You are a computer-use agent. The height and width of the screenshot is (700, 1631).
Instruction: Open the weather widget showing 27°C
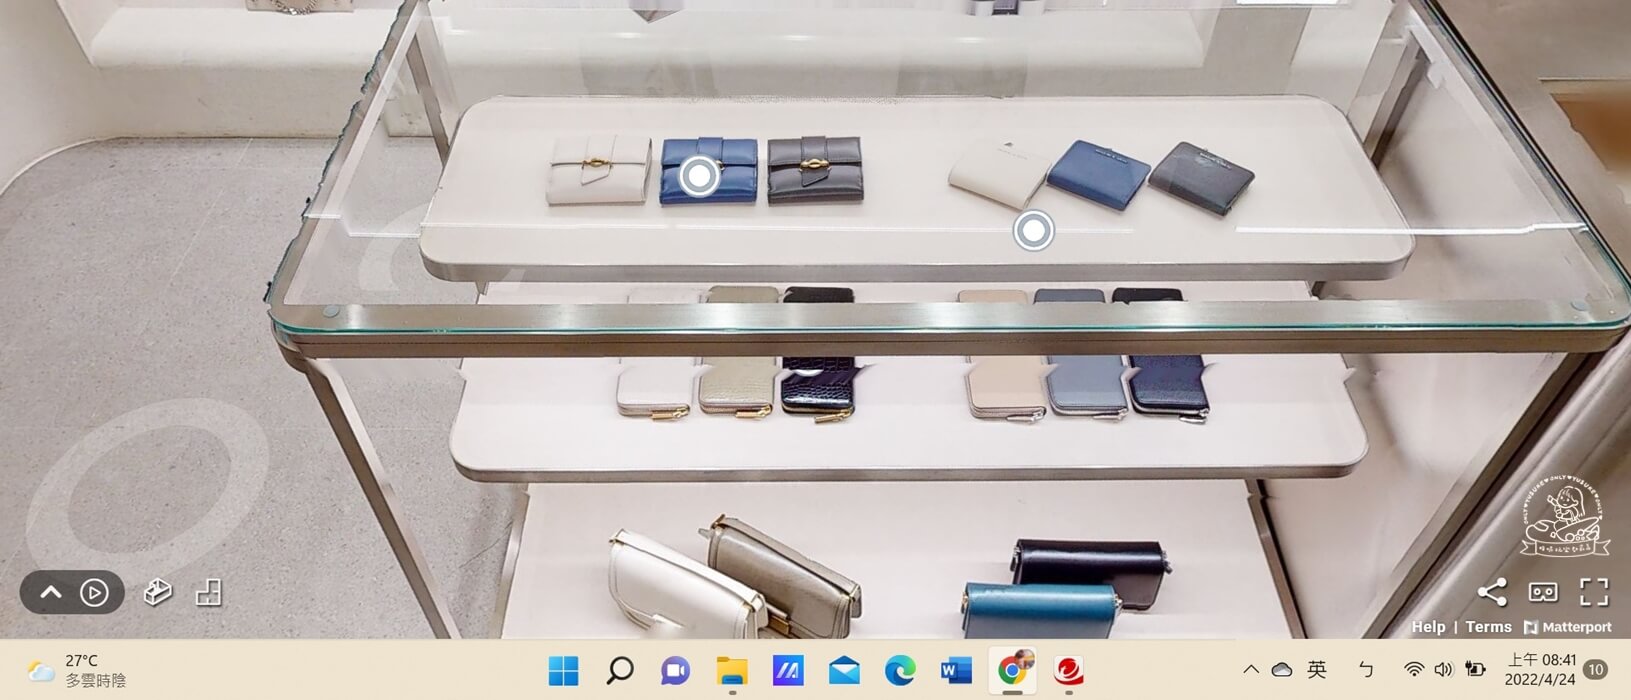(x=76, y=670)
